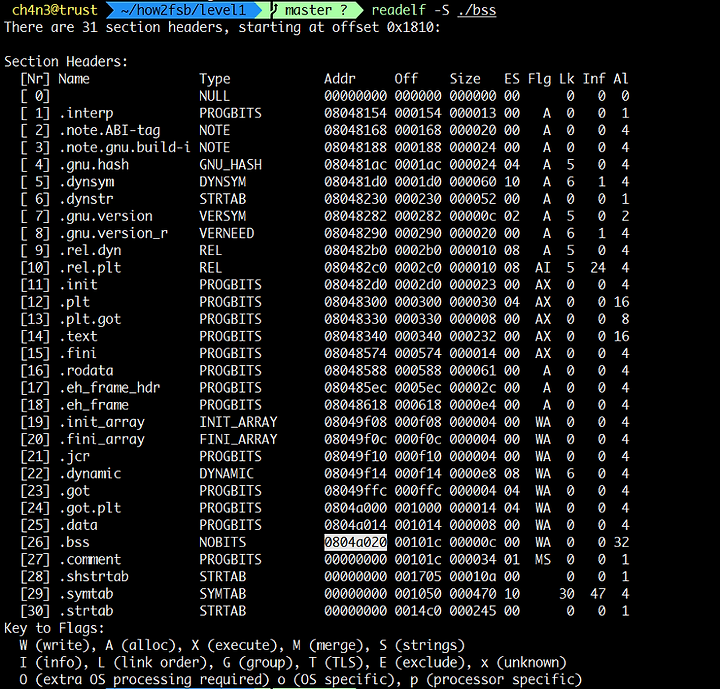Image resolution: width=720 pixels, height=689 pixels.
Task: Select the .note.gnu.build-i section name
Action: 125,147
